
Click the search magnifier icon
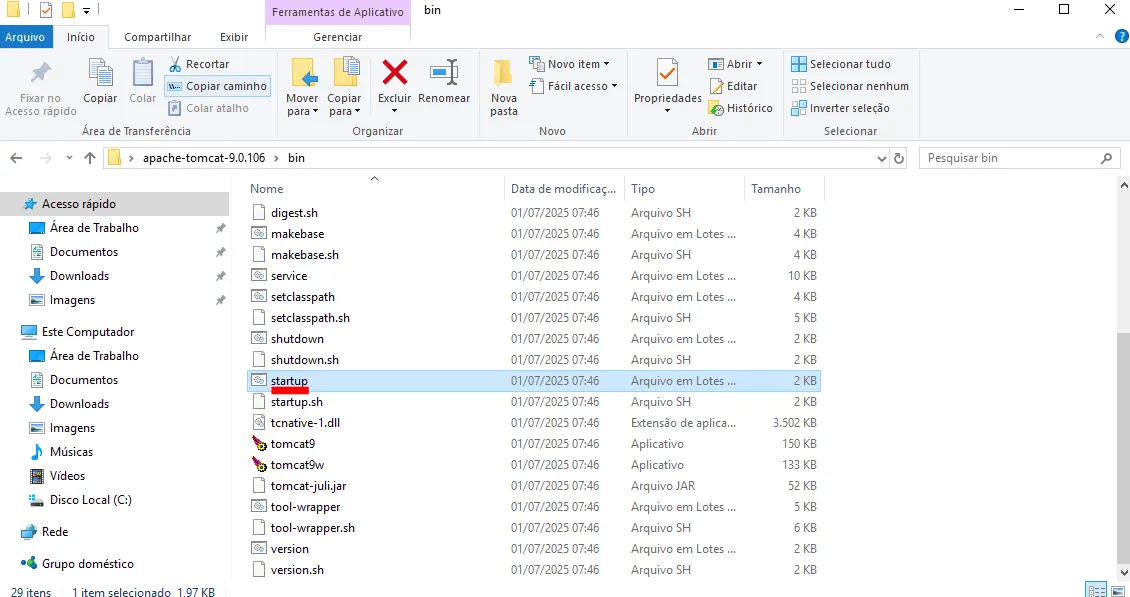[x=1106, y=158]
